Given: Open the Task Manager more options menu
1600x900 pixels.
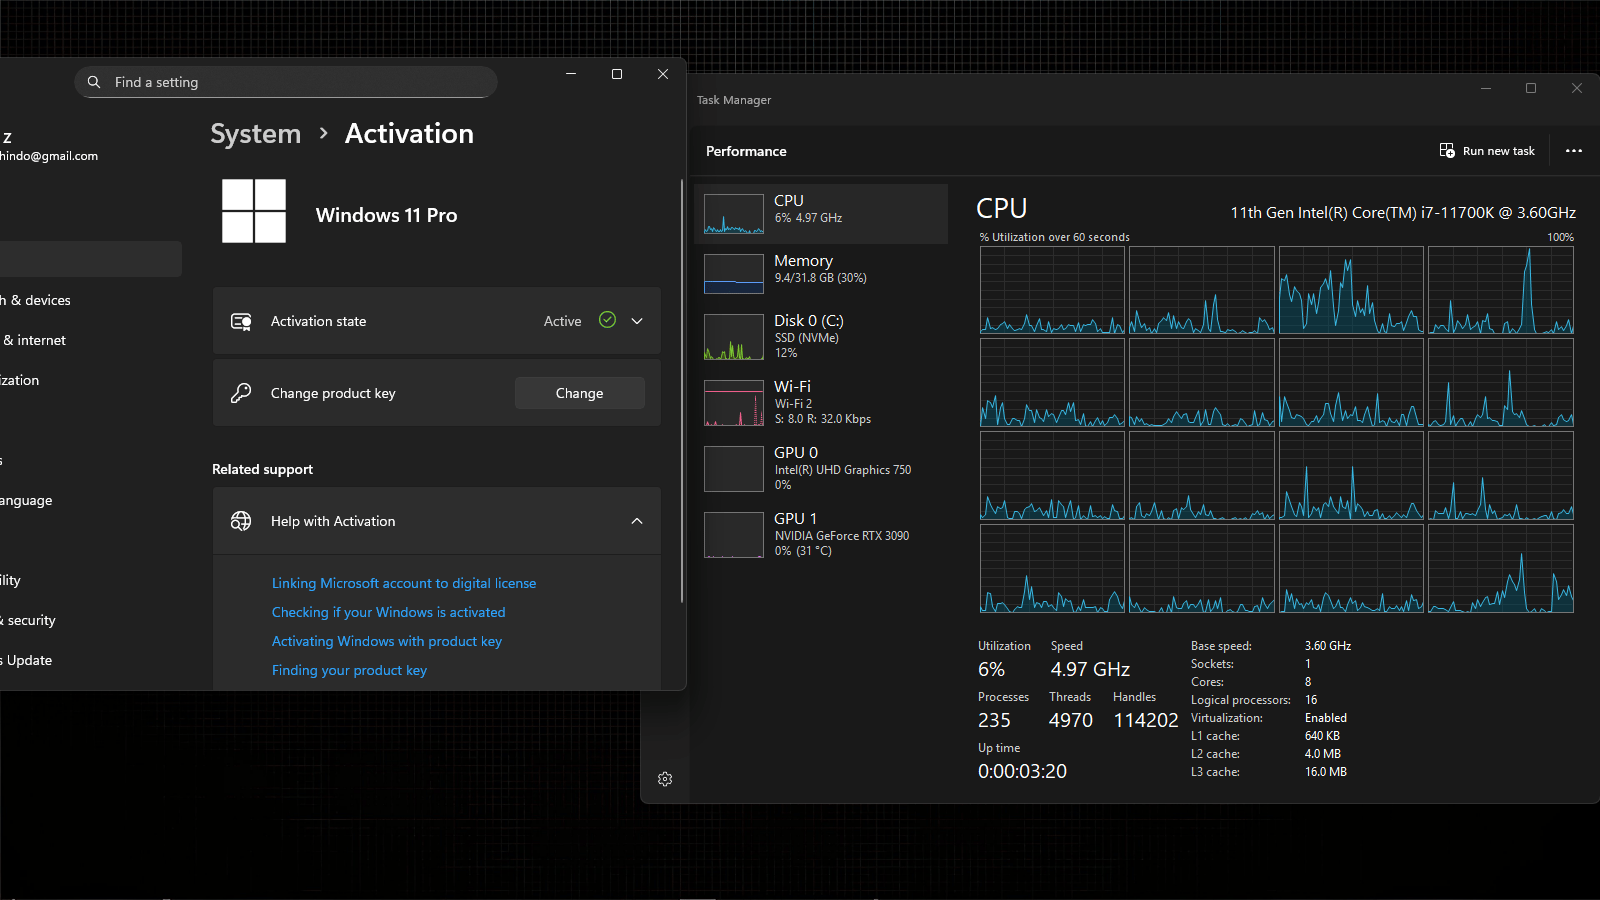Looking at the screenshot, I should 1574,150.
